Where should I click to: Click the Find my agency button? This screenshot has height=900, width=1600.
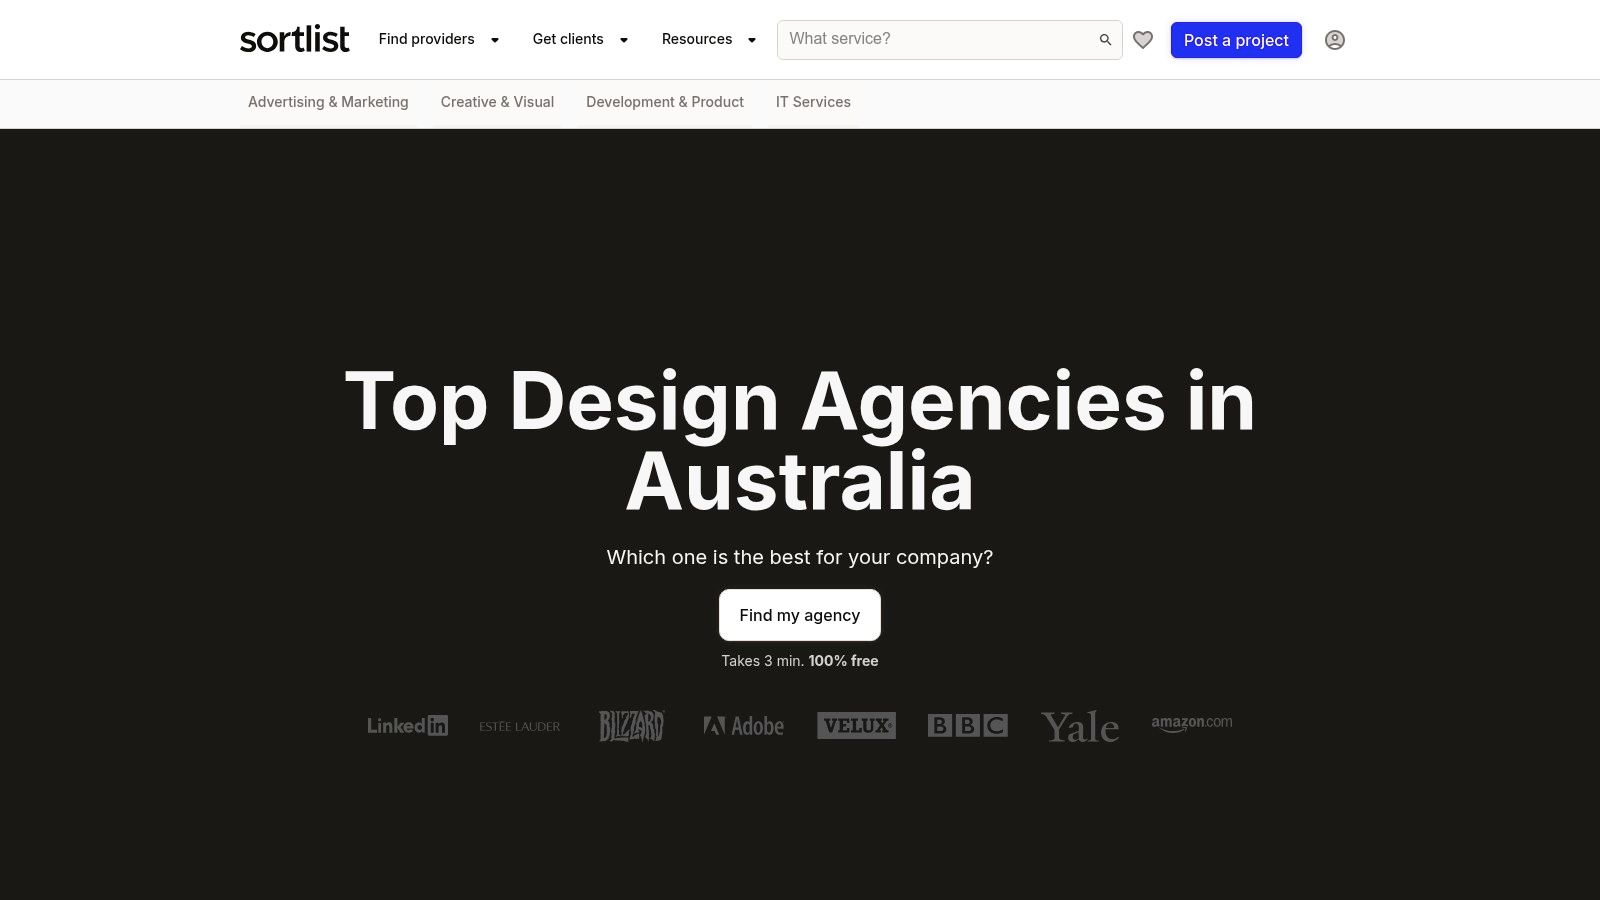pyautogui.click(x=799, y=615)
